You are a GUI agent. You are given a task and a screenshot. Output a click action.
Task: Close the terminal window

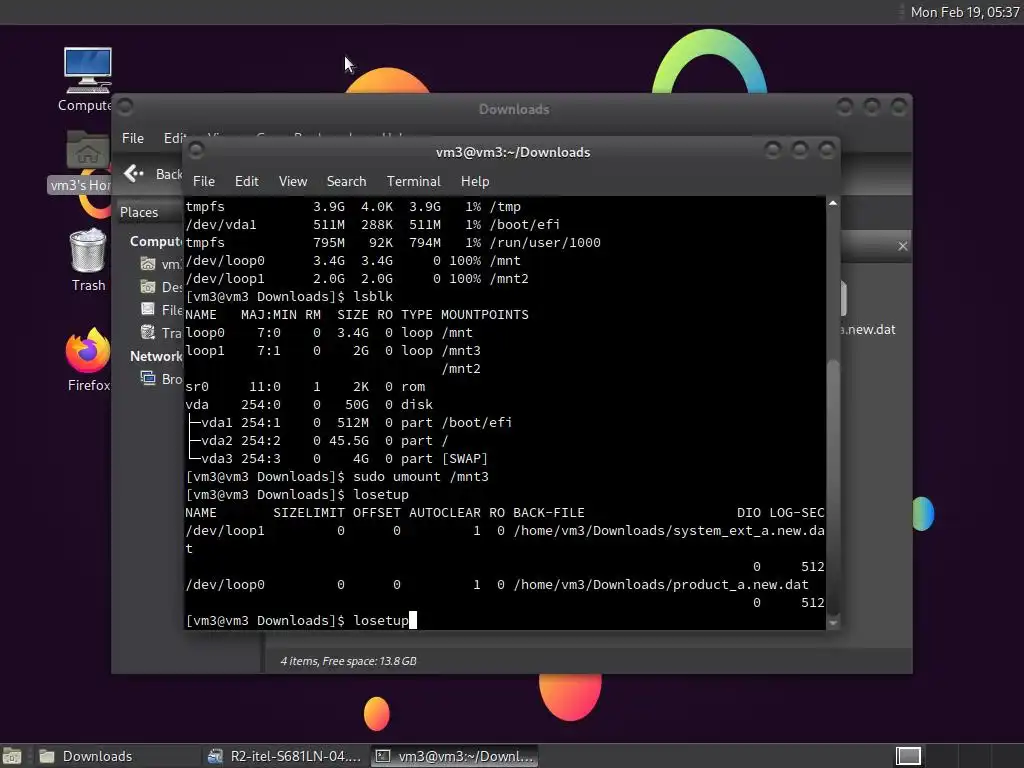pyautogui.click(x=827, y=151)
